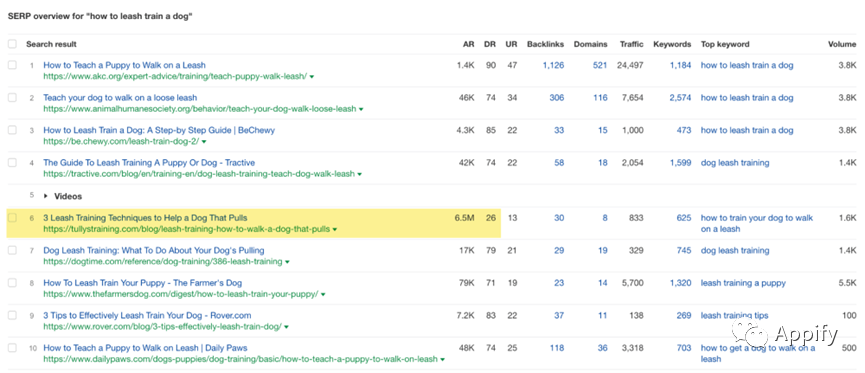
Task: Sort by the Backlinks column header
Action: pyautogui.click(x=546, y=44)
